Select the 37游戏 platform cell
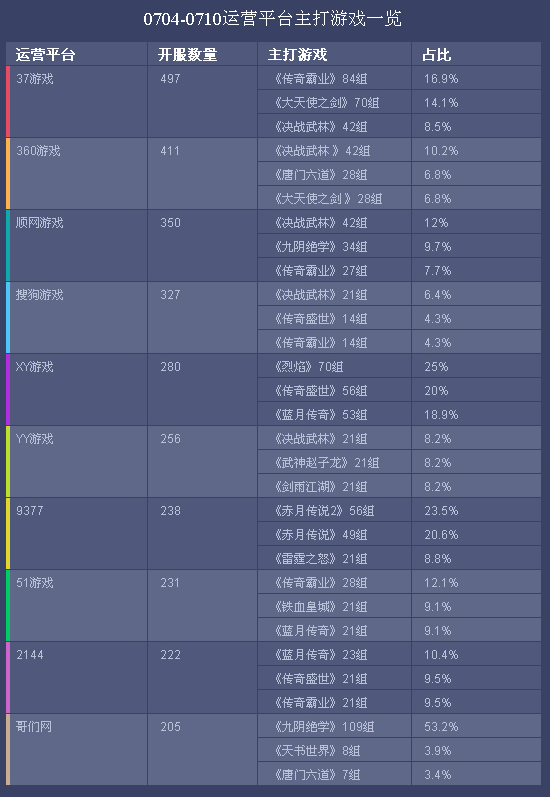 79,102
